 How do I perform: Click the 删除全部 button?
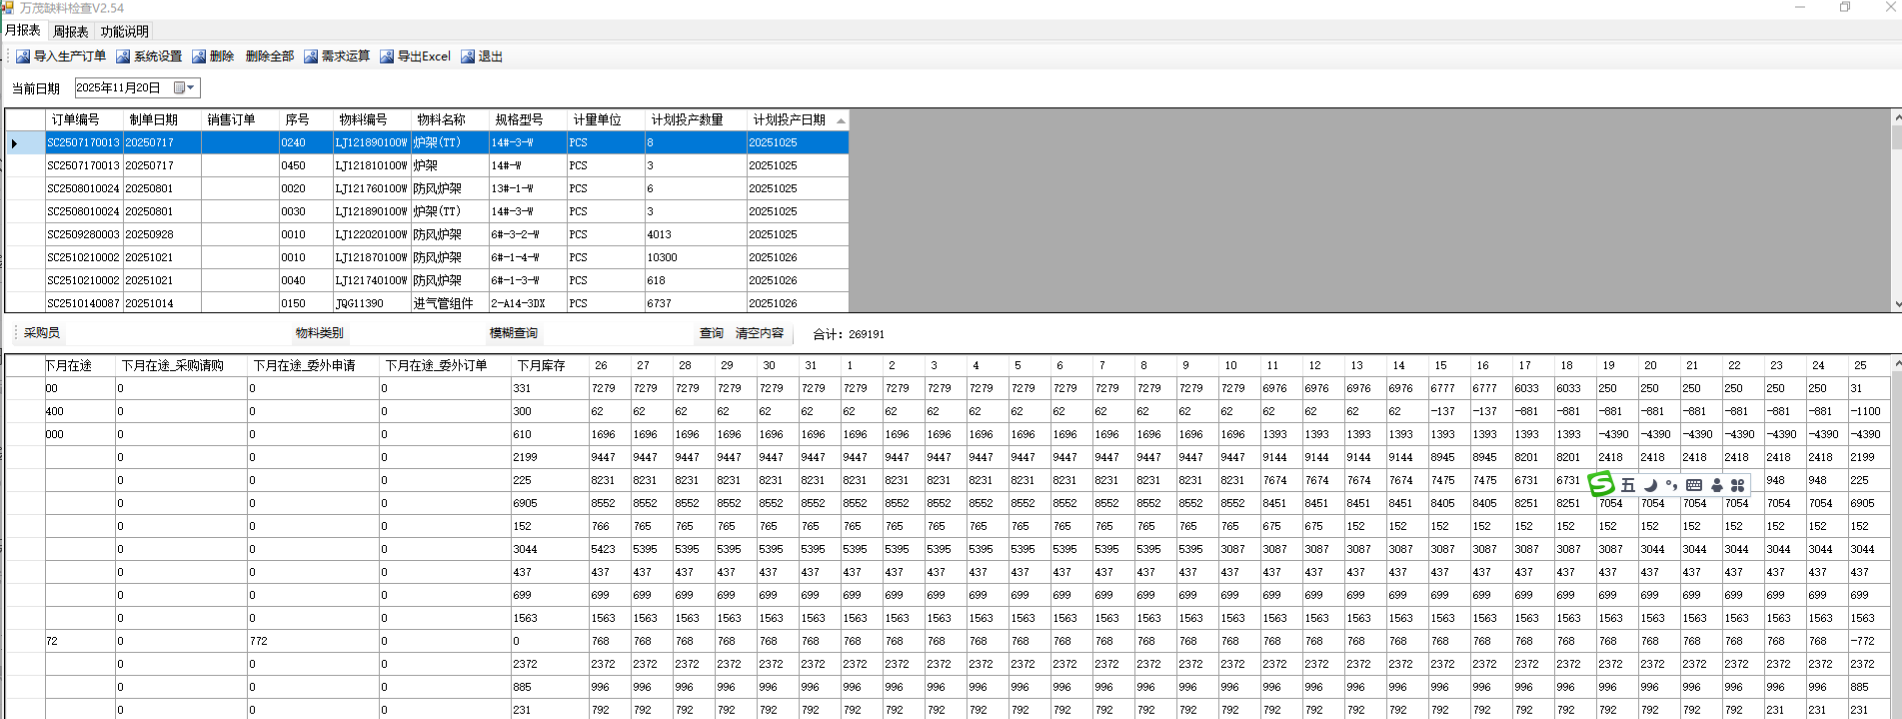coord(269,57)
